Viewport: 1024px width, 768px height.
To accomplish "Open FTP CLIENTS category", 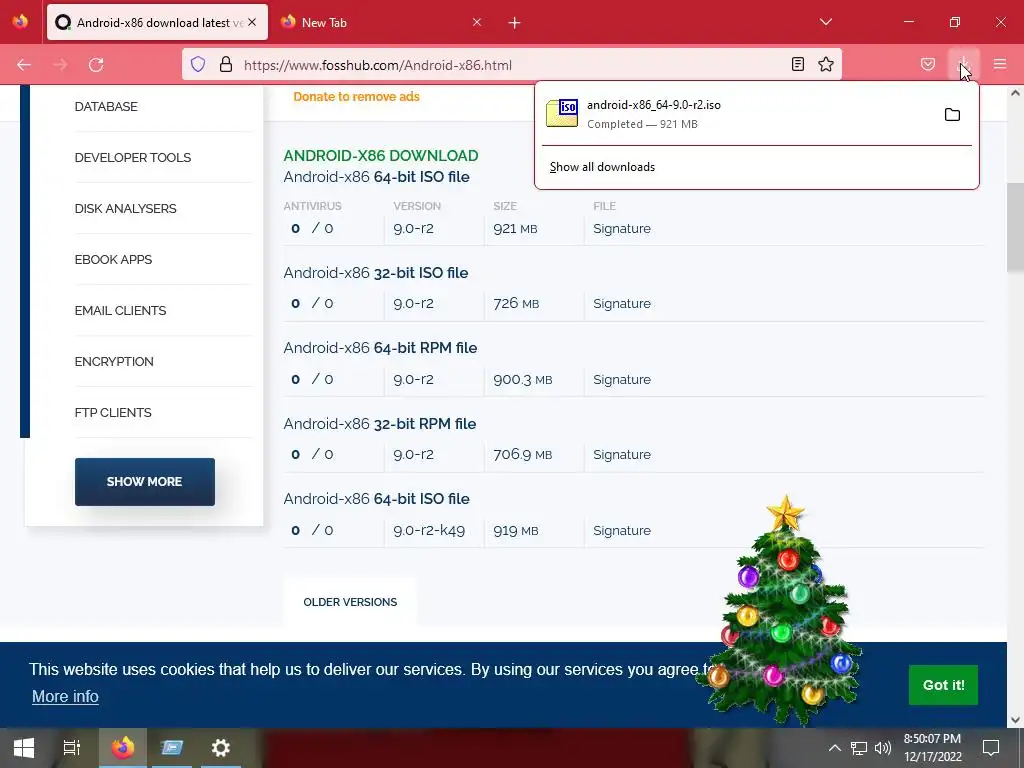I will (x=113, y=412).
